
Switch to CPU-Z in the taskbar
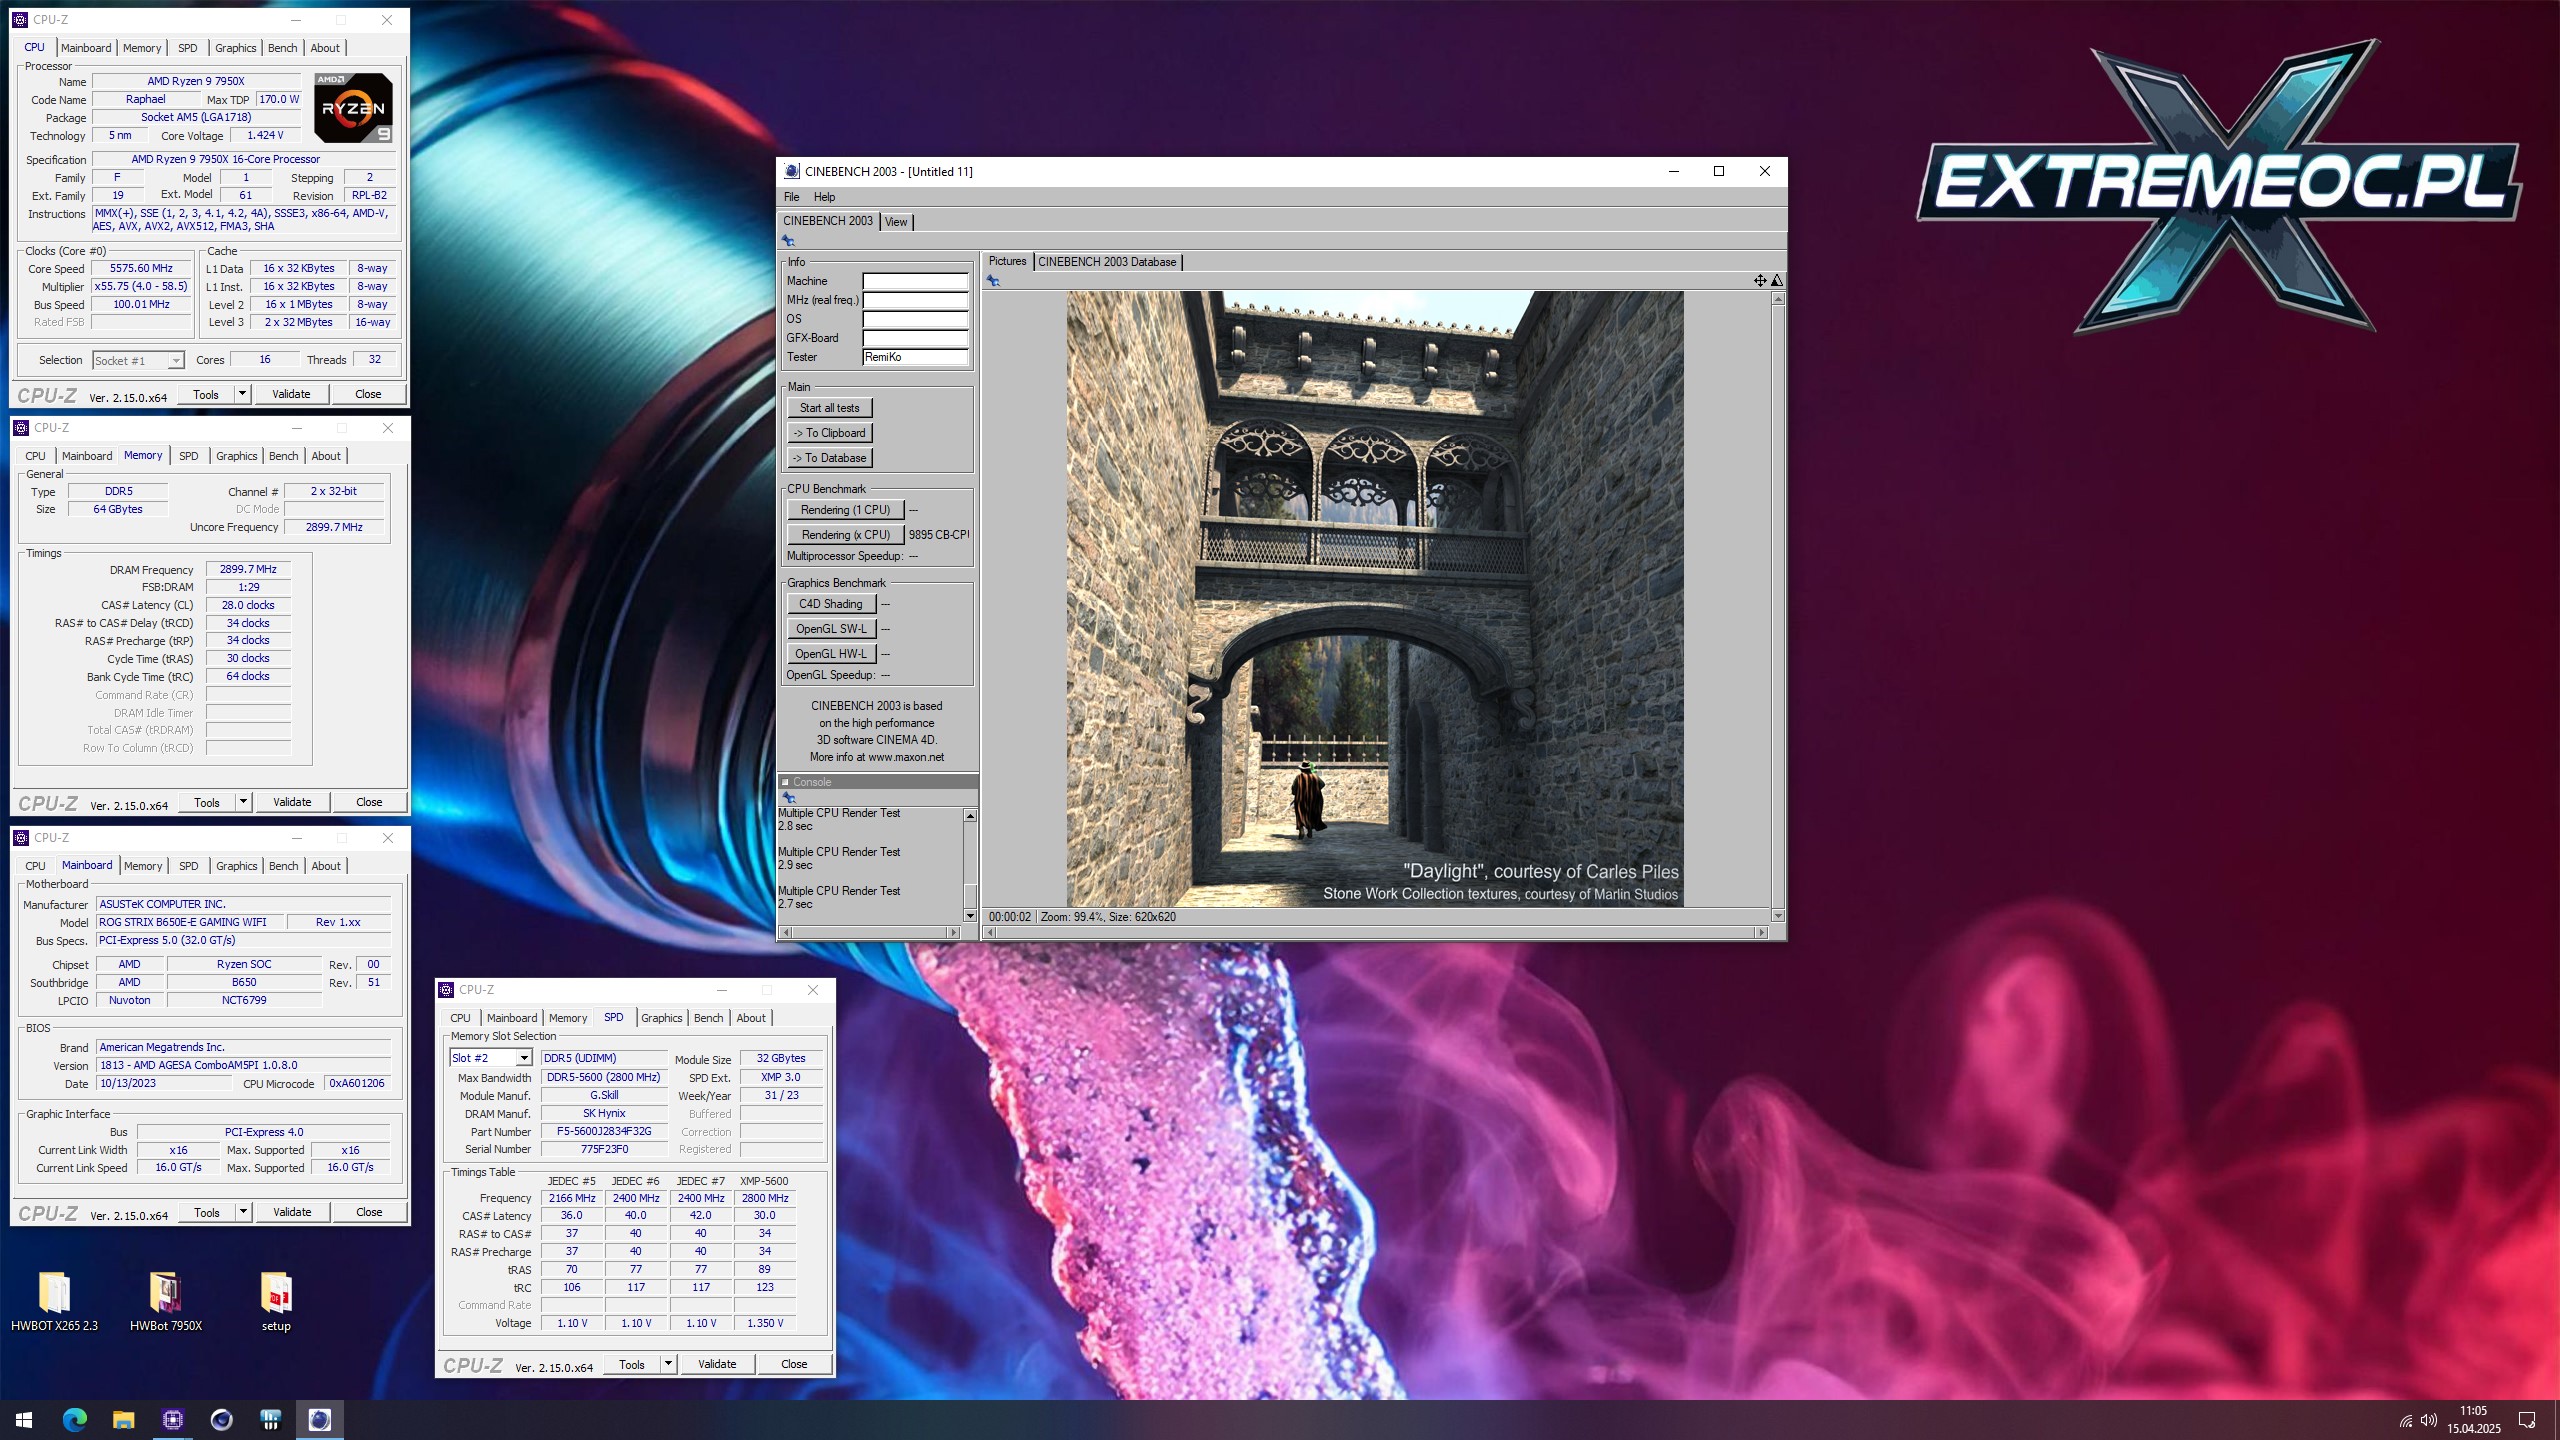pos(172,1420)
